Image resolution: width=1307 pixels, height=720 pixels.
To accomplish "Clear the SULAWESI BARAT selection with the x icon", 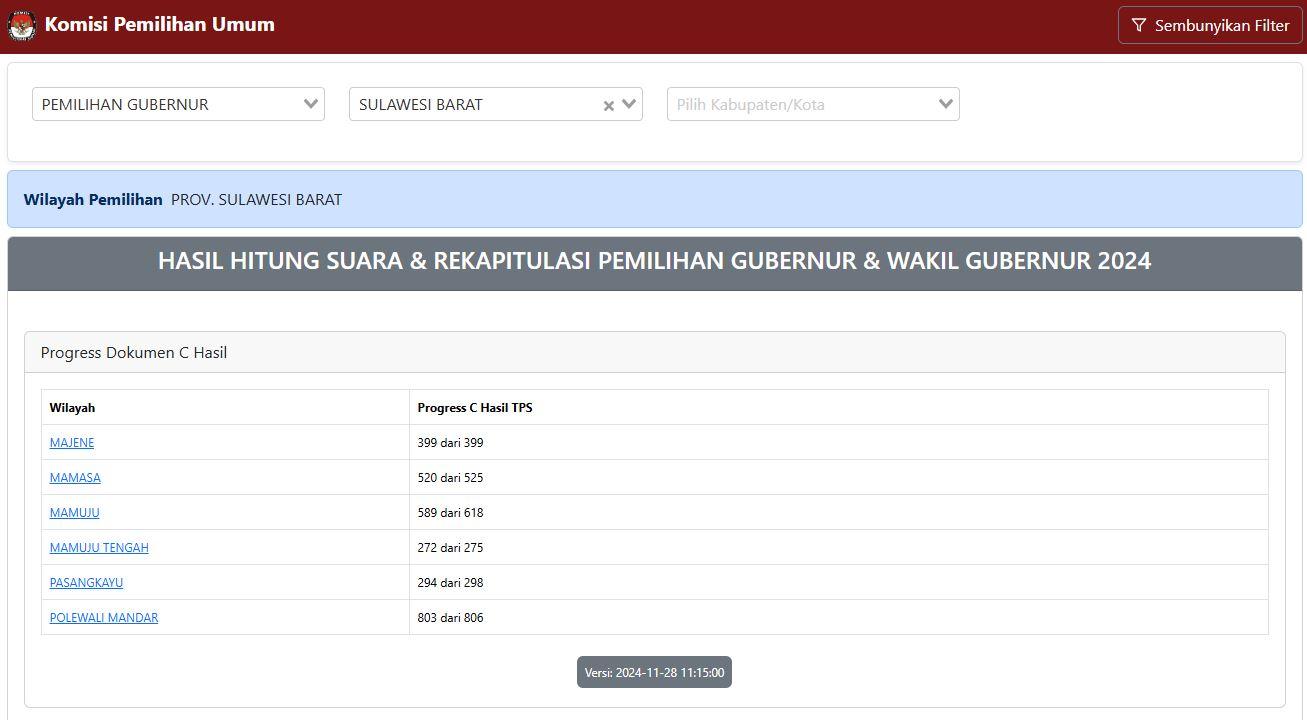I will [608, 105].
